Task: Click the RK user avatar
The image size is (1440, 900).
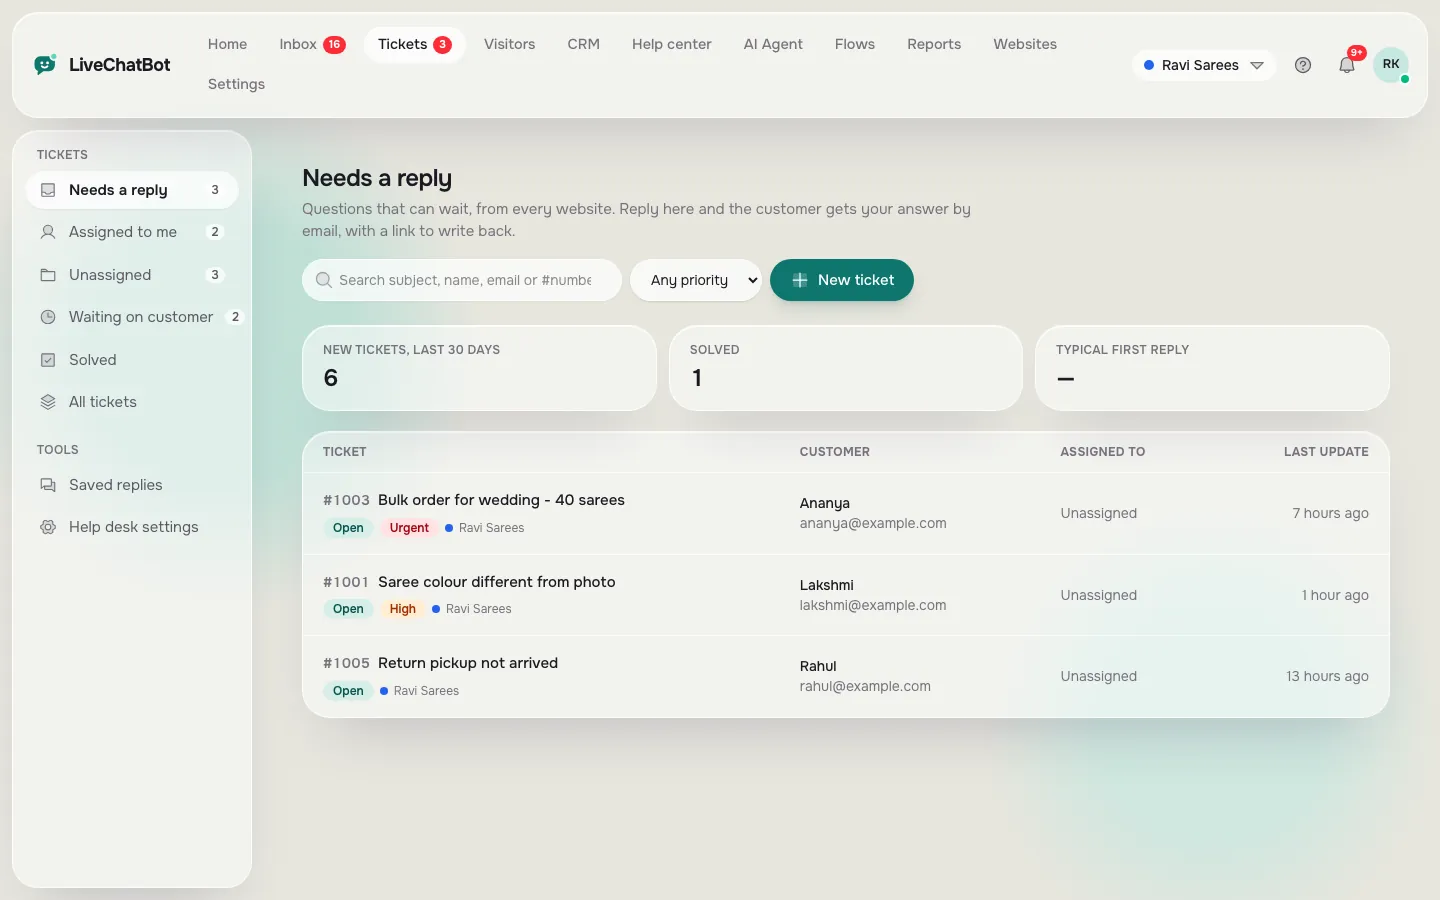Action: (1391, 64)
